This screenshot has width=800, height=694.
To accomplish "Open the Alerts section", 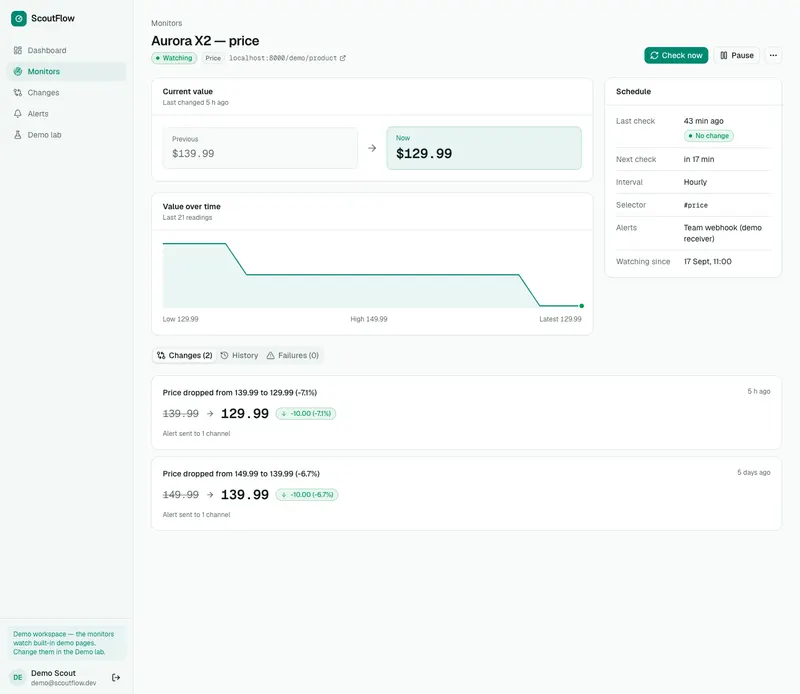I will [x=66, y=114].
